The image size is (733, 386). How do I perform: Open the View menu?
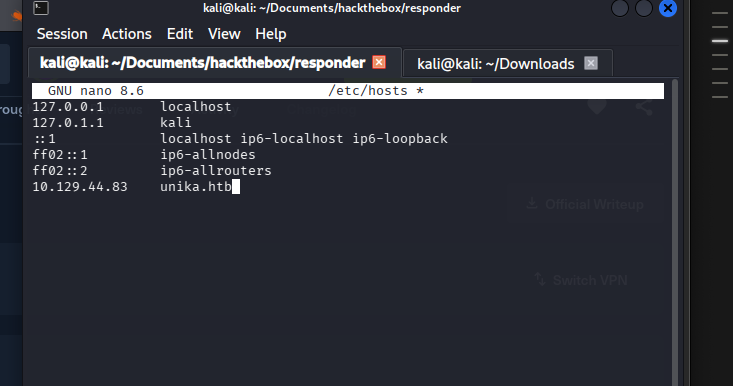pyautogui.click(x=224, y=34)
